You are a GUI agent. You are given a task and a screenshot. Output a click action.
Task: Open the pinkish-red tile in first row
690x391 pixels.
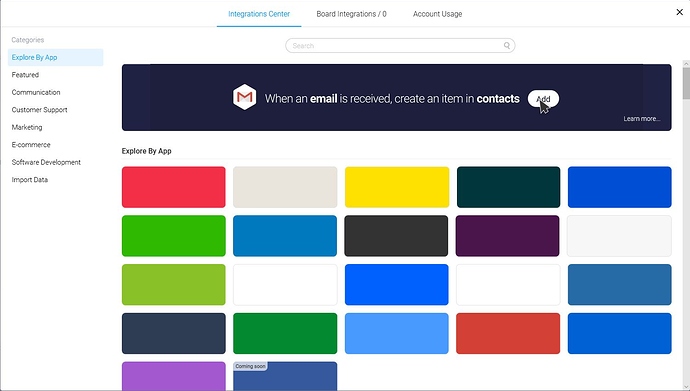click(174, 187)
